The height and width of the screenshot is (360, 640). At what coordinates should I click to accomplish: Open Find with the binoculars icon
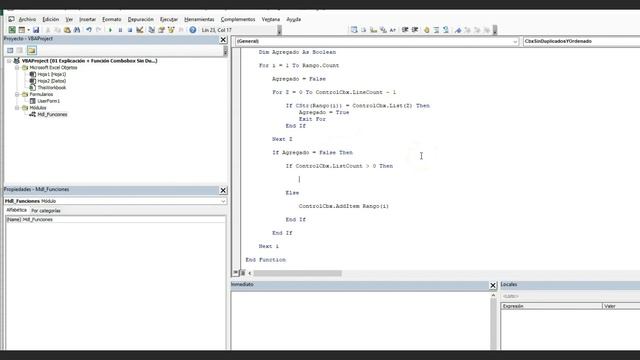click(76, 30)
